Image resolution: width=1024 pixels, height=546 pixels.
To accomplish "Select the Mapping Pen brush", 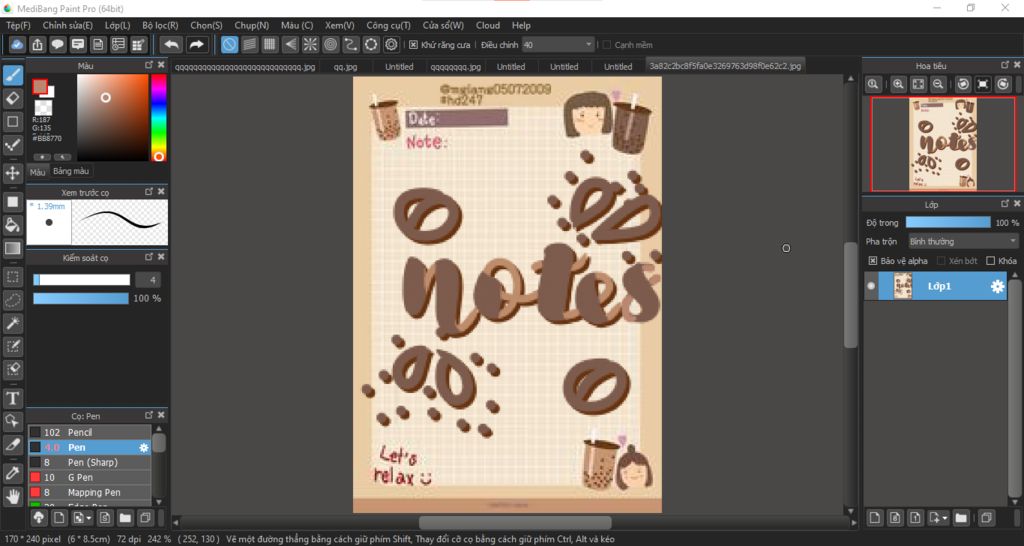I will pos(89,492).
